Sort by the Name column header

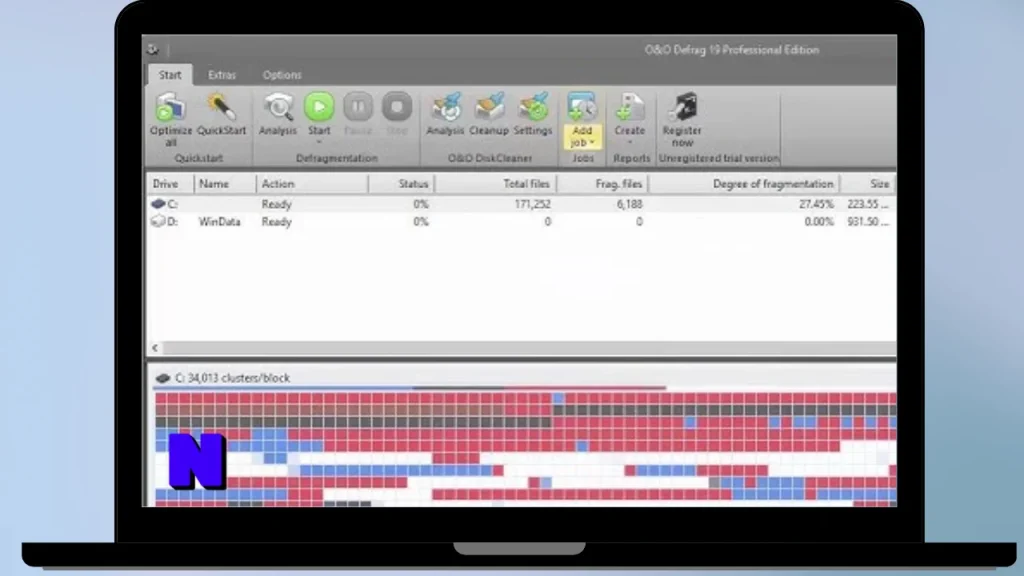point(225,184)
